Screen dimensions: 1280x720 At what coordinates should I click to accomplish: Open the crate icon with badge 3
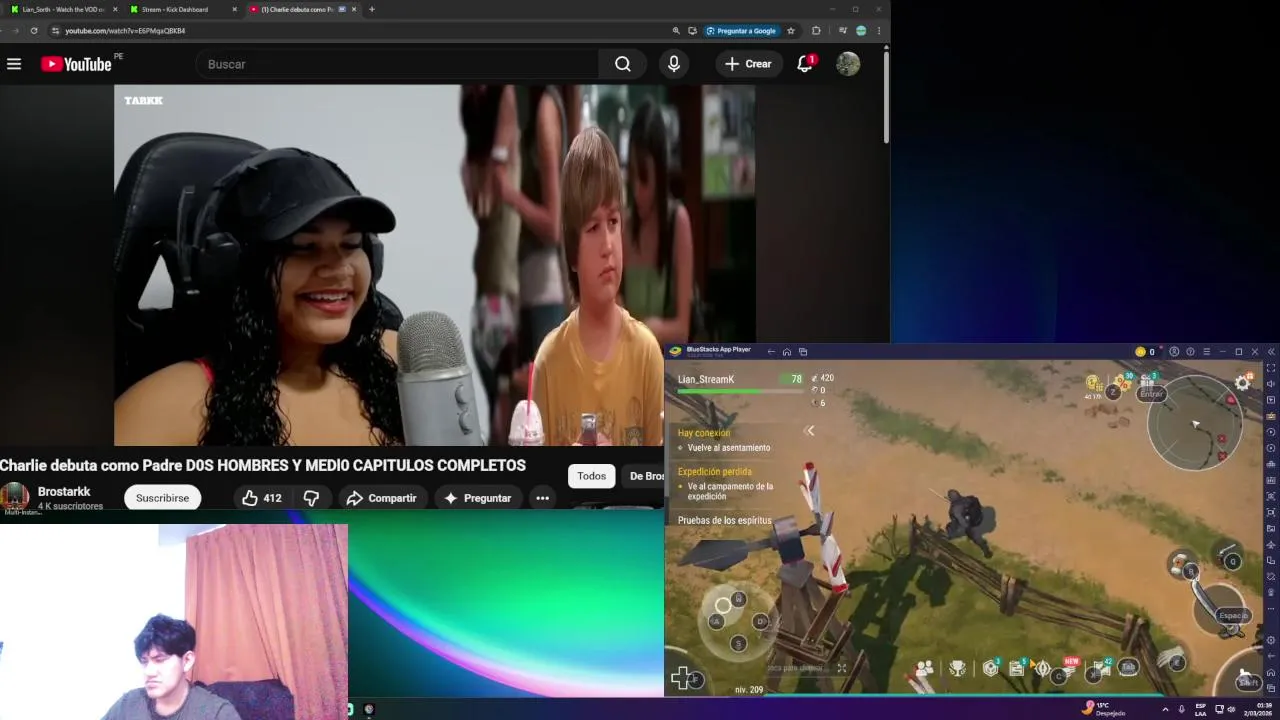pyautogui.click(x=991, y=667)
